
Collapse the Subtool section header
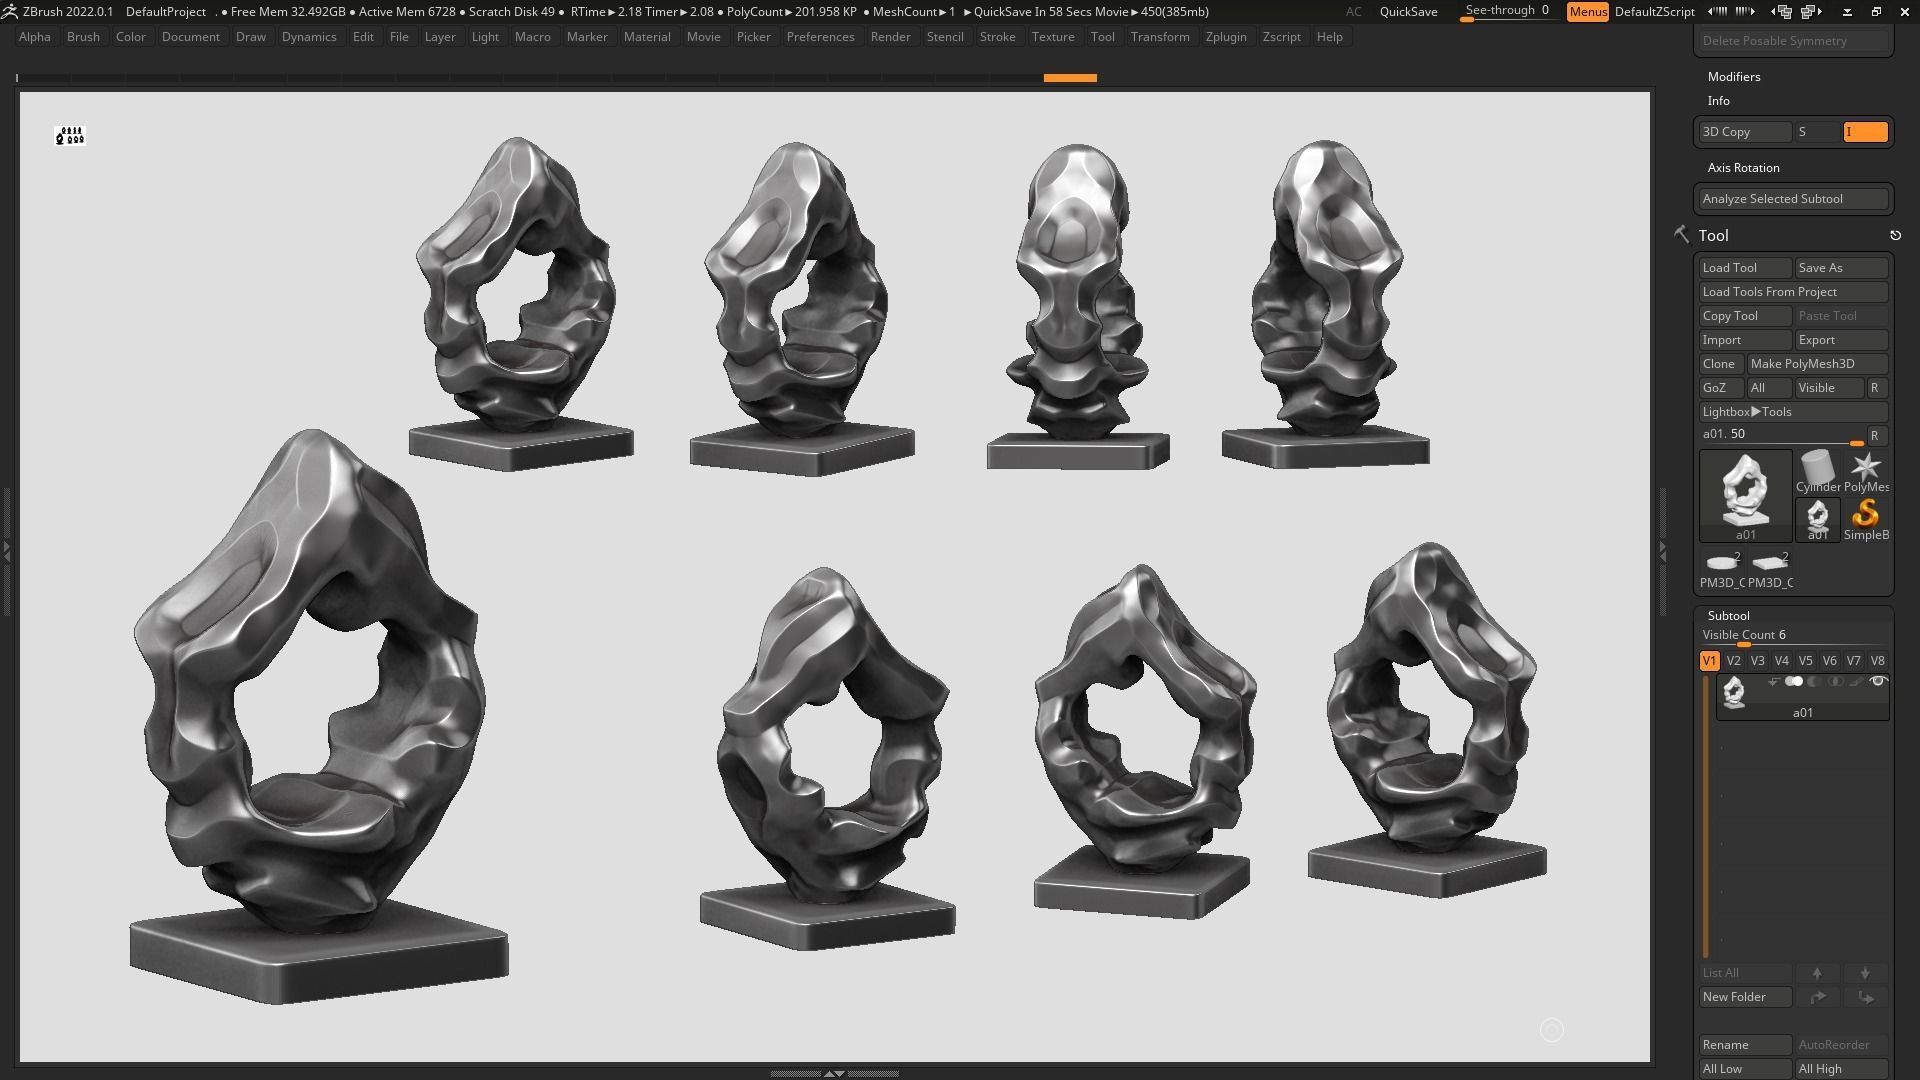click(x=1728, y=616)
